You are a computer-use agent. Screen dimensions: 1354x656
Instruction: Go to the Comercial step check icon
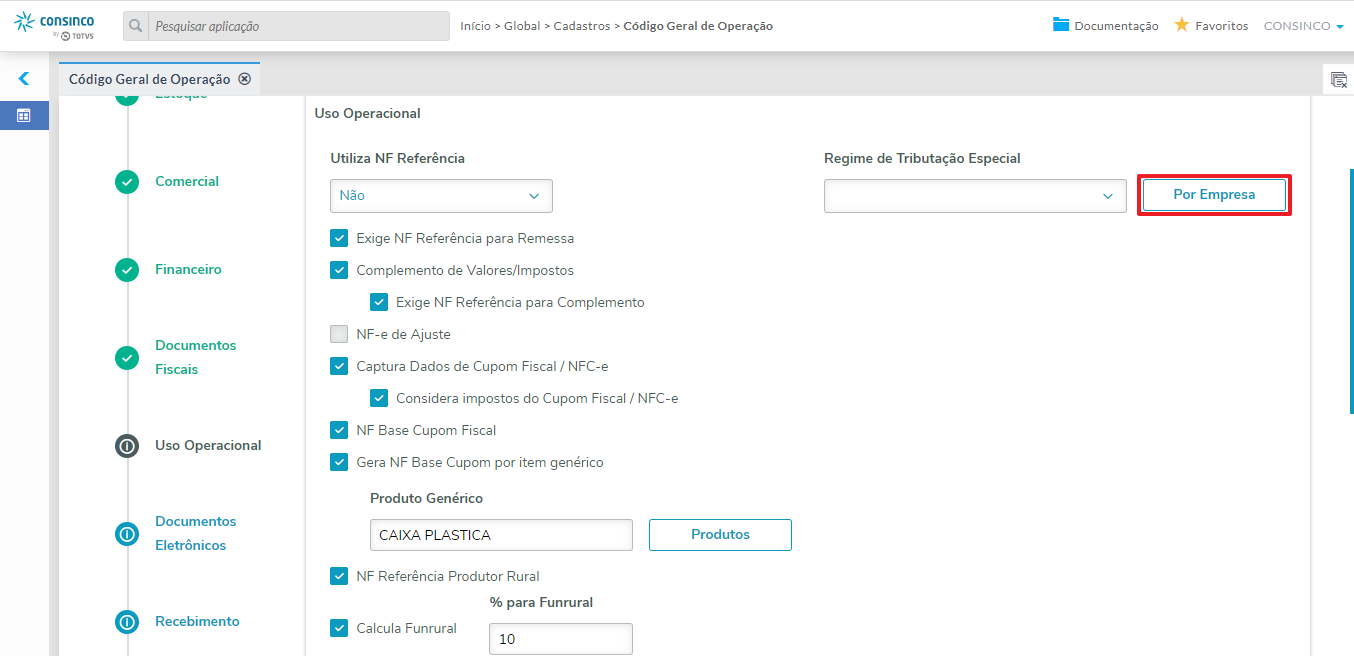click(x=127, y=182)
